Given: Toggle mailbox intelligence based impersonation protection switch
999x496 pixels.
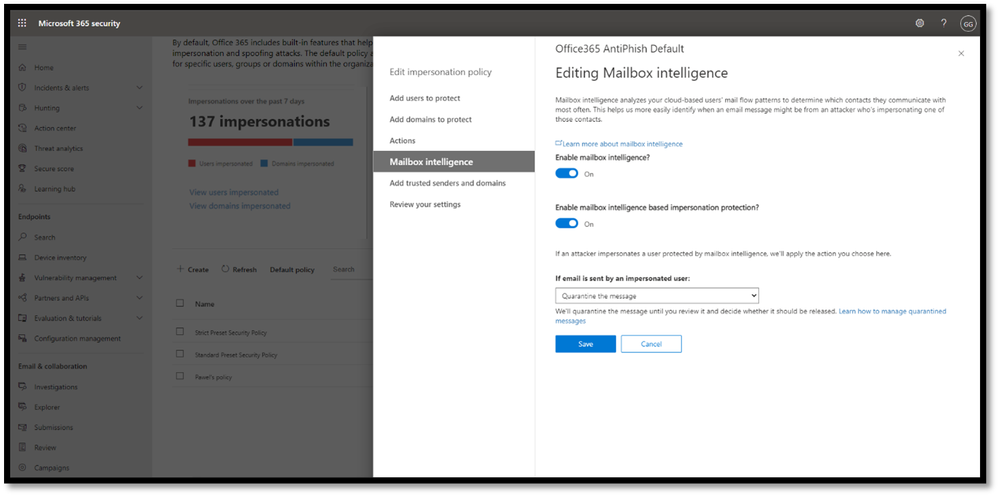Looking at the screenshot, I should pos(566,223).
